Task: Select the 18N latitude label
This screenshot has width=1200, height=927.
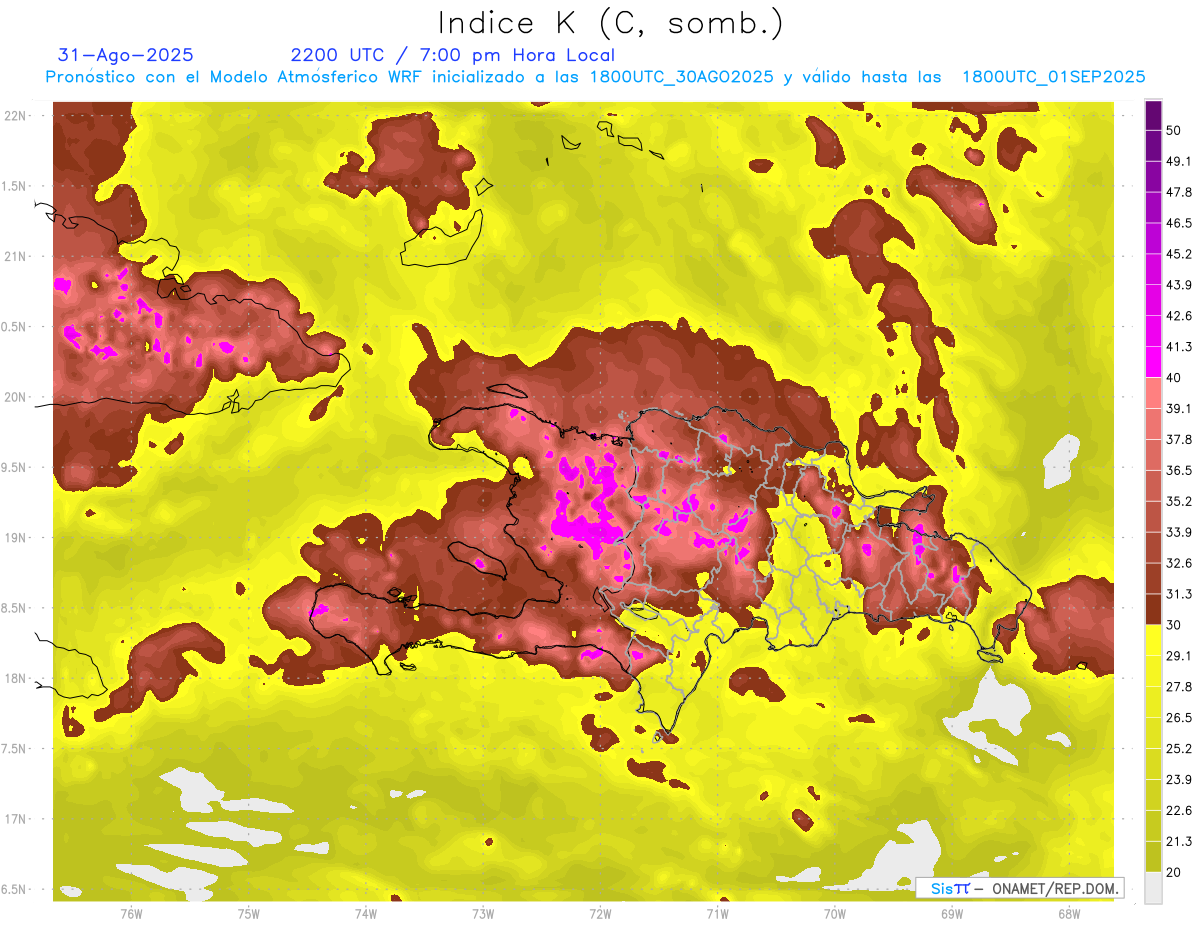Action: point(16,678)
